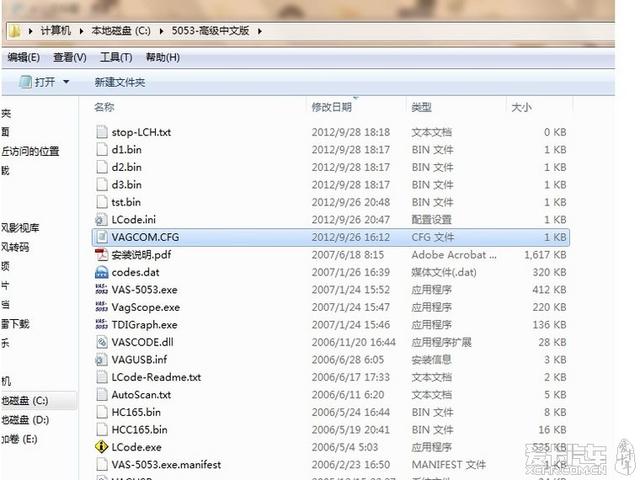Image resolution: width=640 pixels, height=480 pixels.
Task: Click file name TDIGraph.exe
Action: (x=144, y=325)
